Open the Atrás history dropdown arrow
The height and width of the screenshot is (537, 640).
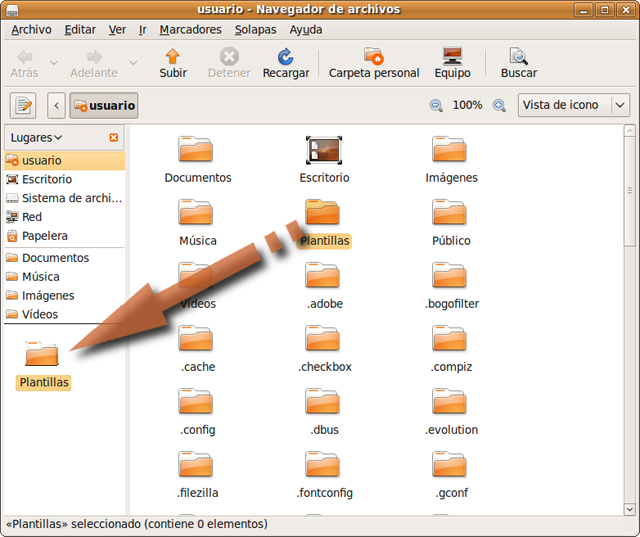point(54,62)
